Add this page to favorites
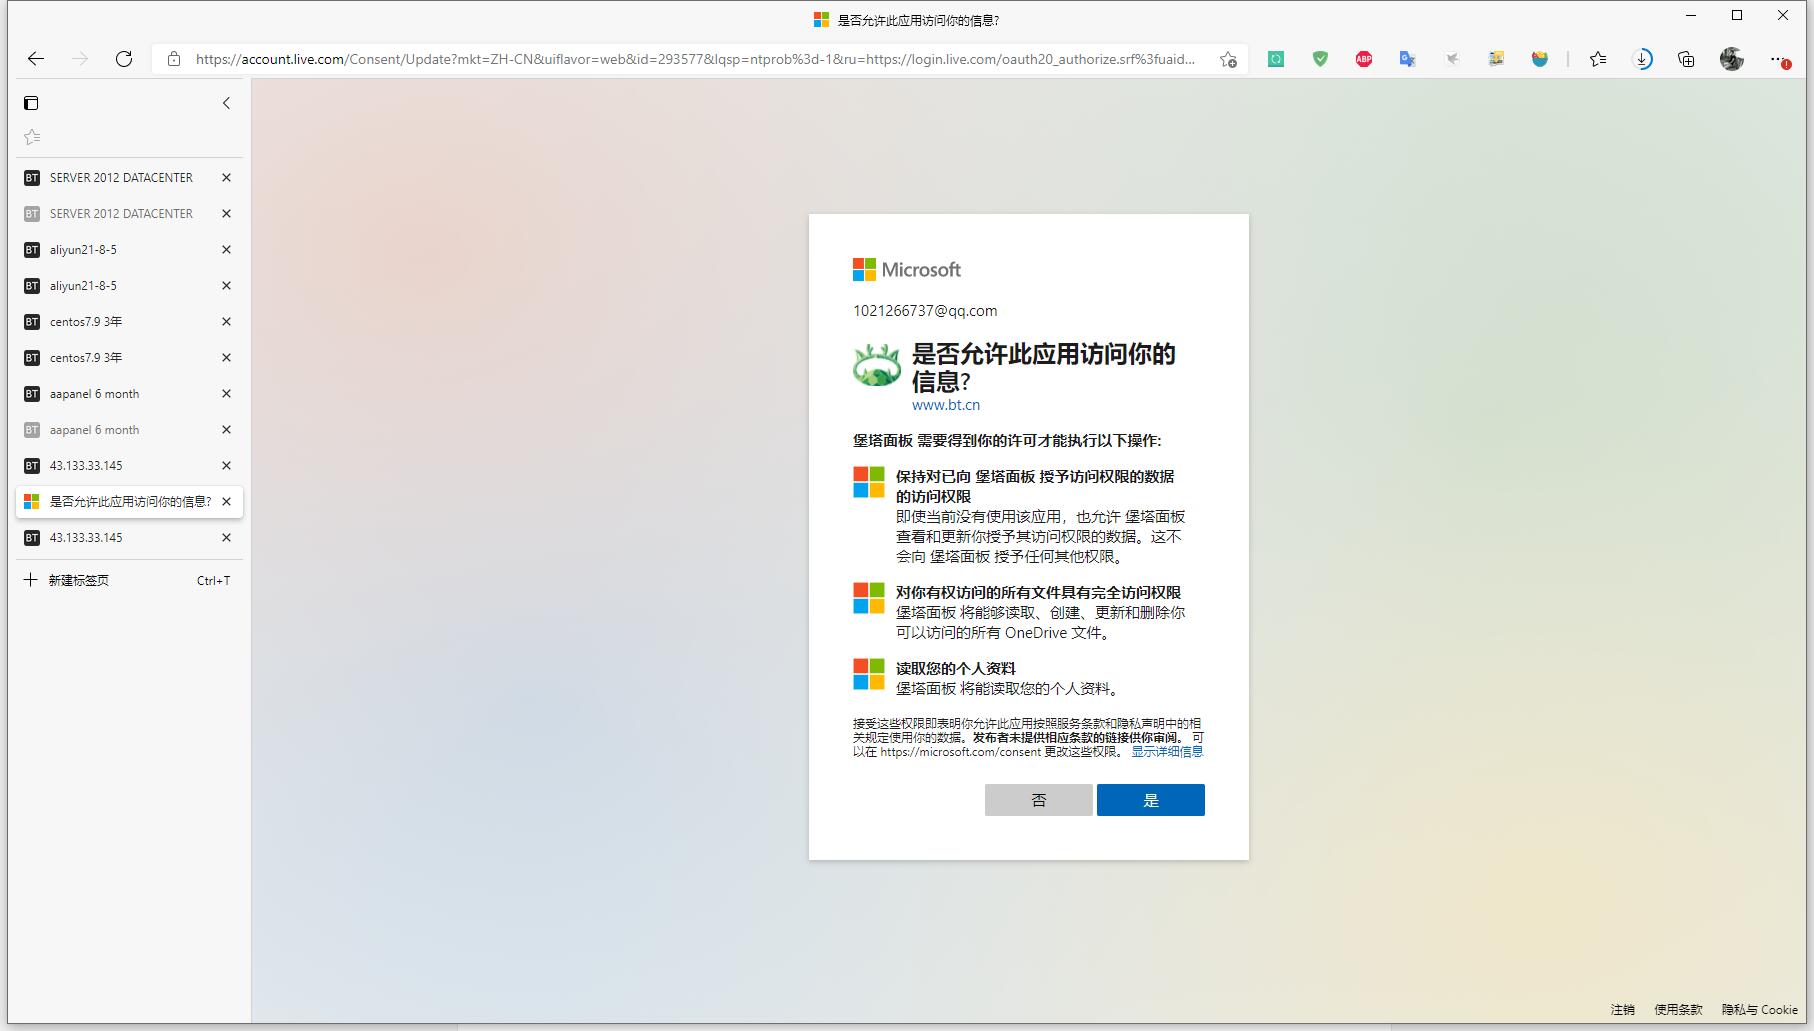Image resolution: width=1814 pixels, height=1031 pixels. 1228,59
